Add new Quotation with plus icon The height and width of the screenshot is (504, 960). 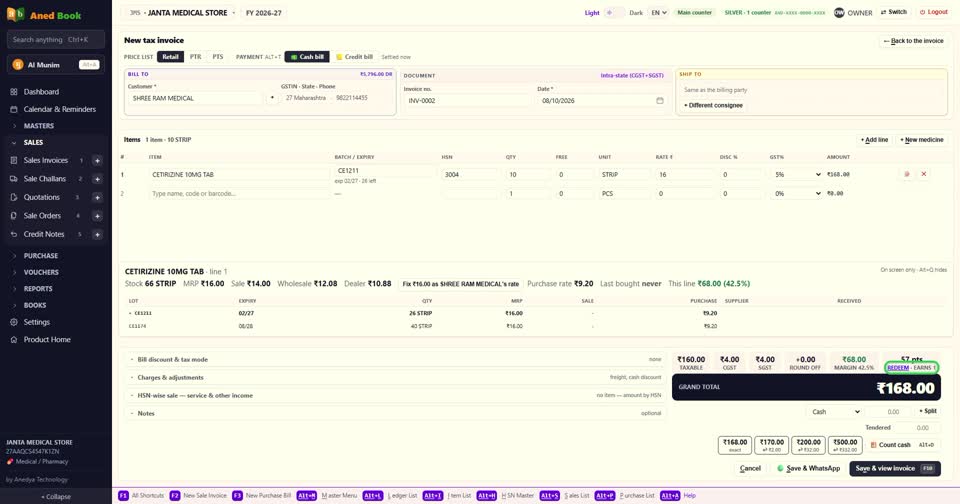pyautogui.click(x=97, y=197)
